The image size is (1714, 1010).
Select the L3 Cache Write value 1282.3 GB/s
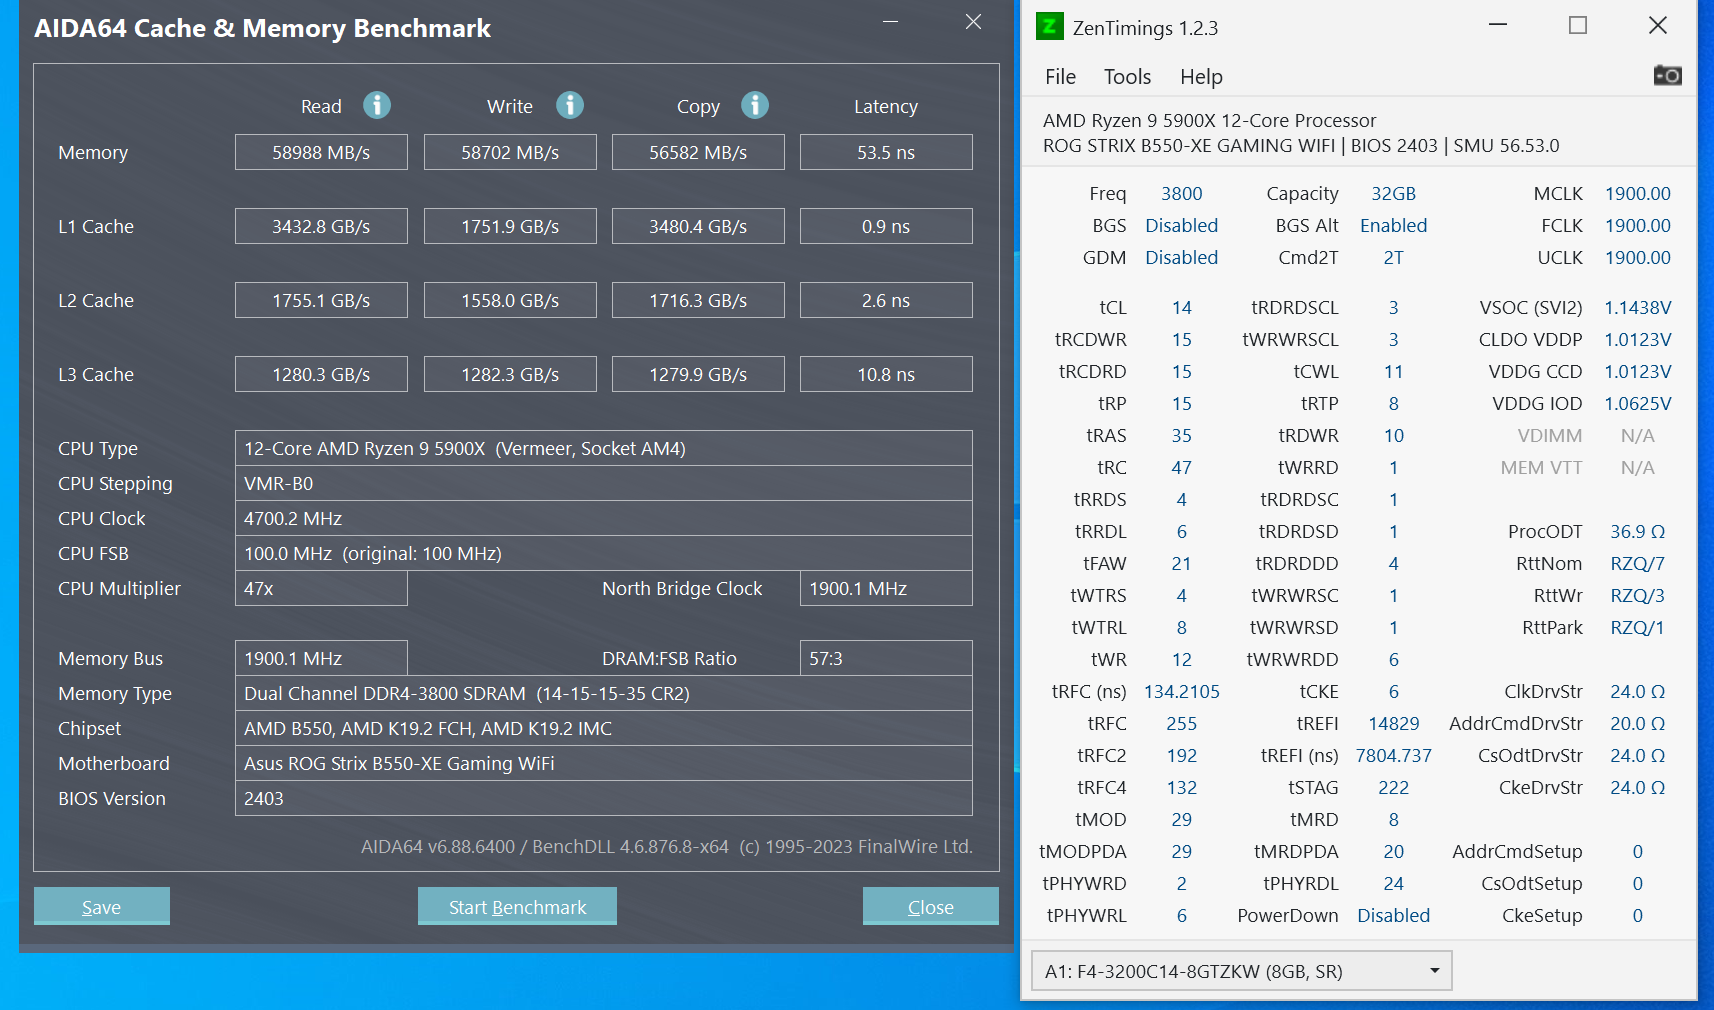pyautogui.click(x=510, y=374)
